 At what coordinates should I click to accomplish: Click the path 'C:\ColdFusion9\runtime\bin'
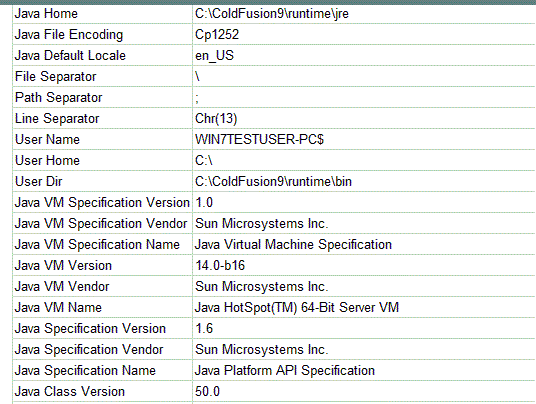pyautogui.click(x=273, y=181)
